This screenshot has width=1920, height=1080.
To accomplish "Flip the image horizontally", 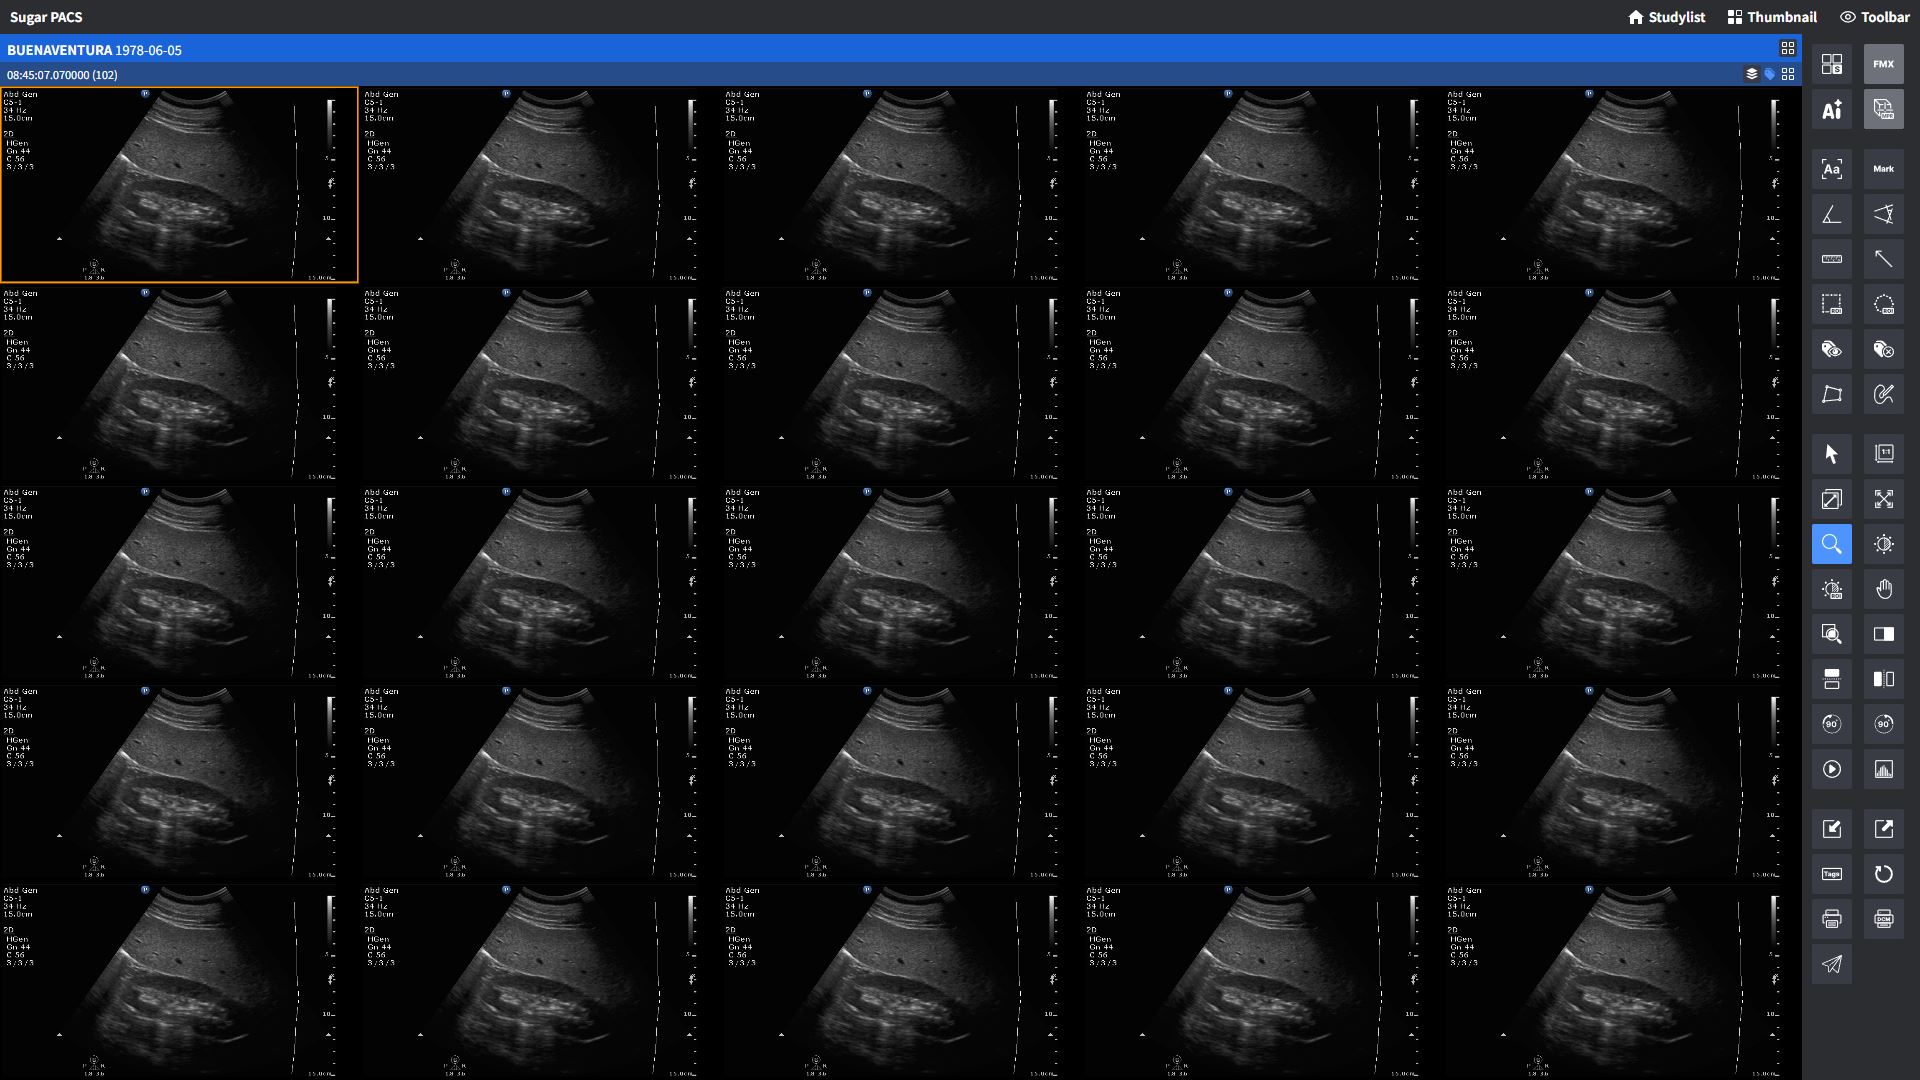I will click(x=1883, y=679).
